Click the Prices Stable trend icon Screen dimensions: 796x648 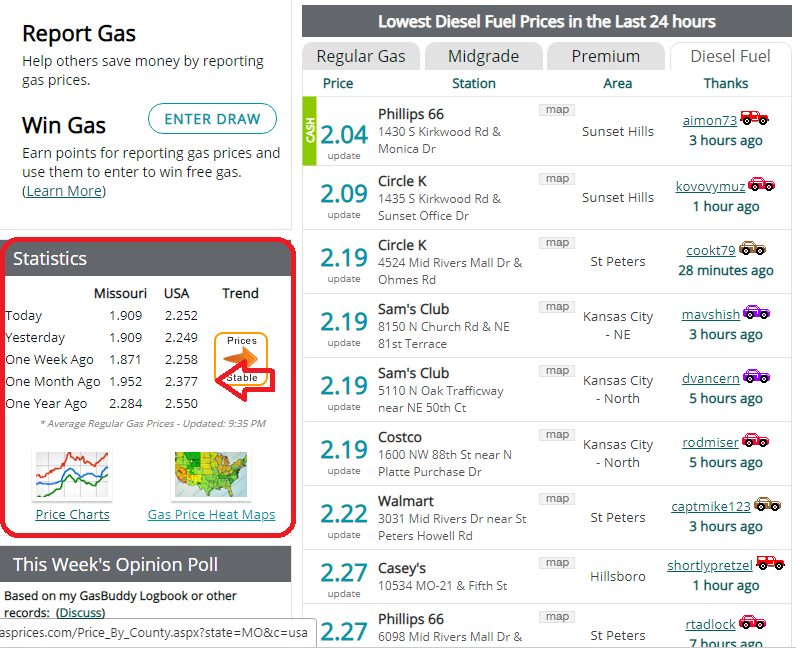[x=241, y=359]
